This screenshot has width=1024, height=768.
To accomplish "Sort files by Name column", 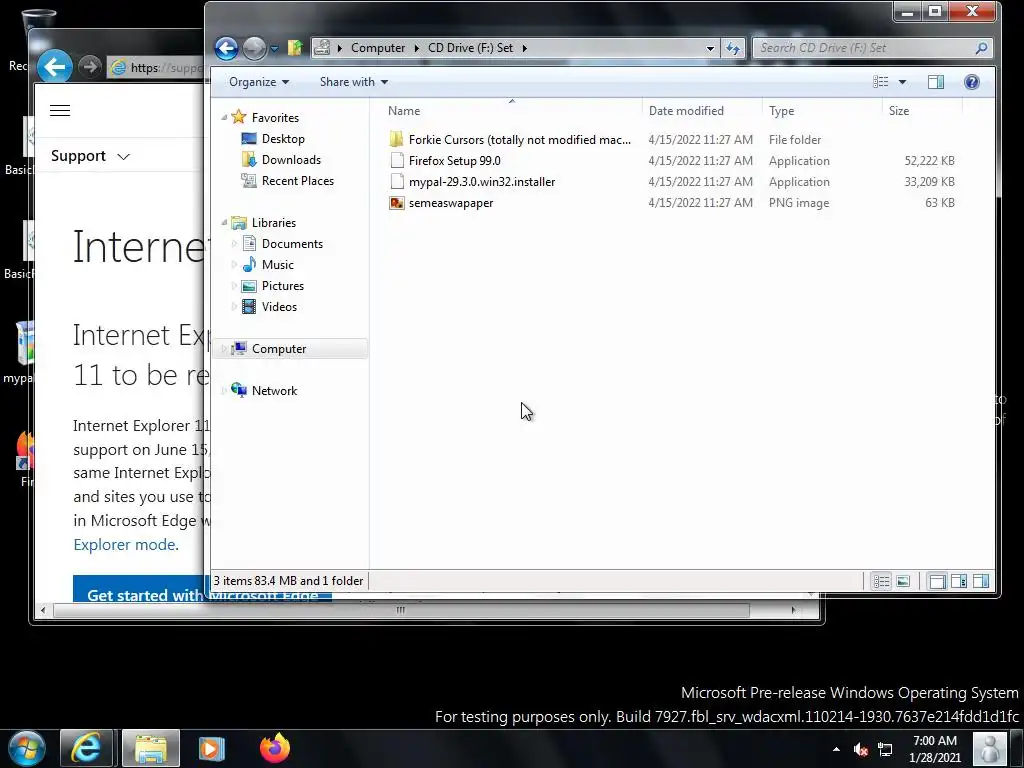I will tap(512, 111).
